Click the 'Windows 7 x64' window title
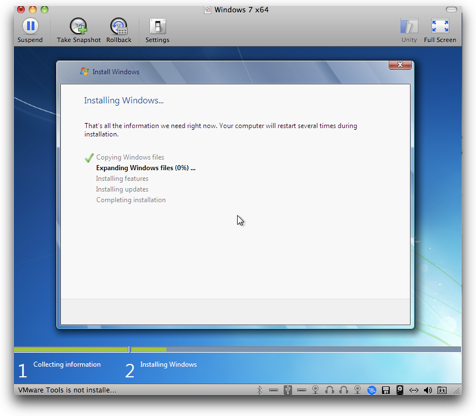 (x=241, y=10)
